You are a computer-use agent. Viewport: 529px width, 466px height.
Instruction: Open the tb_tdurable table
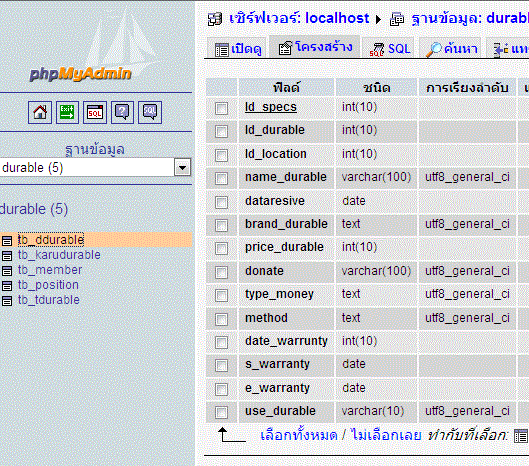[x=49, y=300]
